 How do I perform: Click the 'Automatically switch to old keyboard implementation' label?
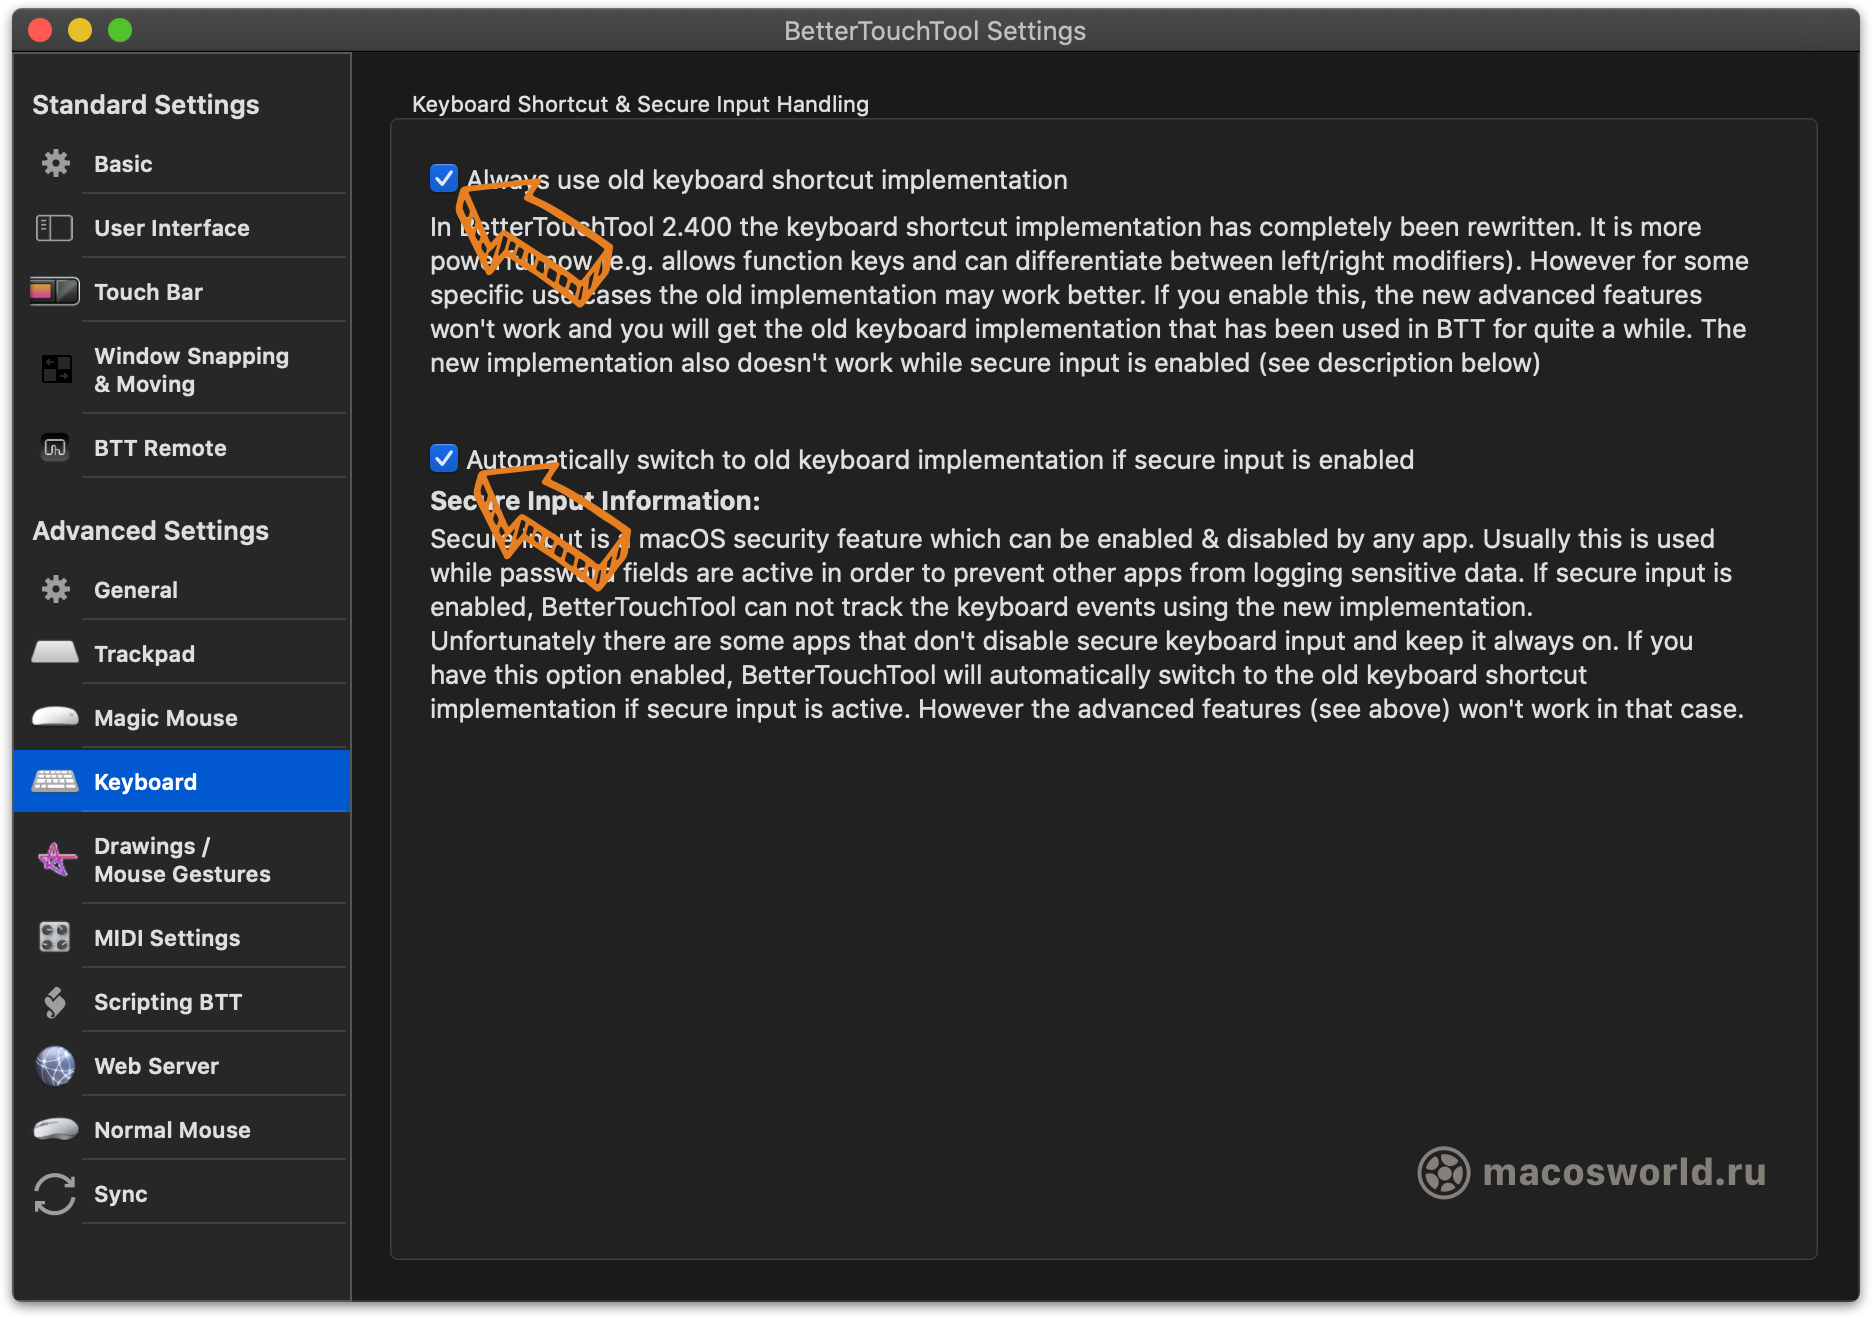coord(940,460)
